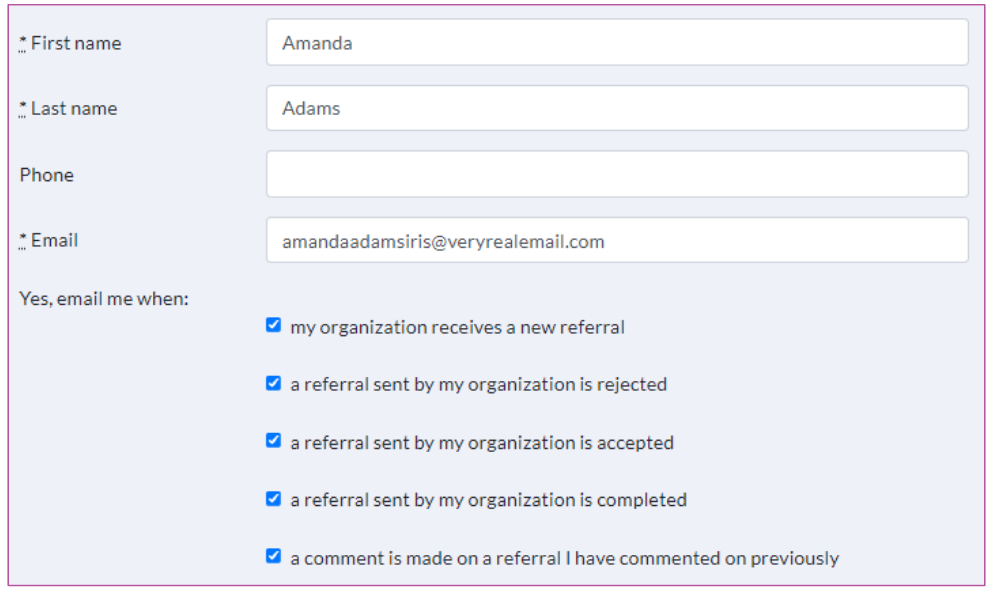The image size is (991, 591).
Task: Click the First name input field
Action: point(616,43)
